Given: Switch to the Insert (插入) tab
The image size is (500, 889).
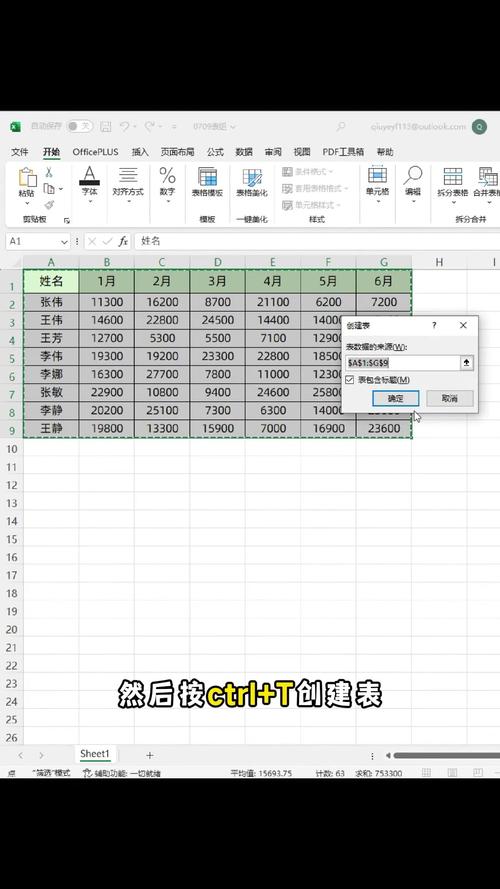Looking at the screenshot, I should click(140, 152).
